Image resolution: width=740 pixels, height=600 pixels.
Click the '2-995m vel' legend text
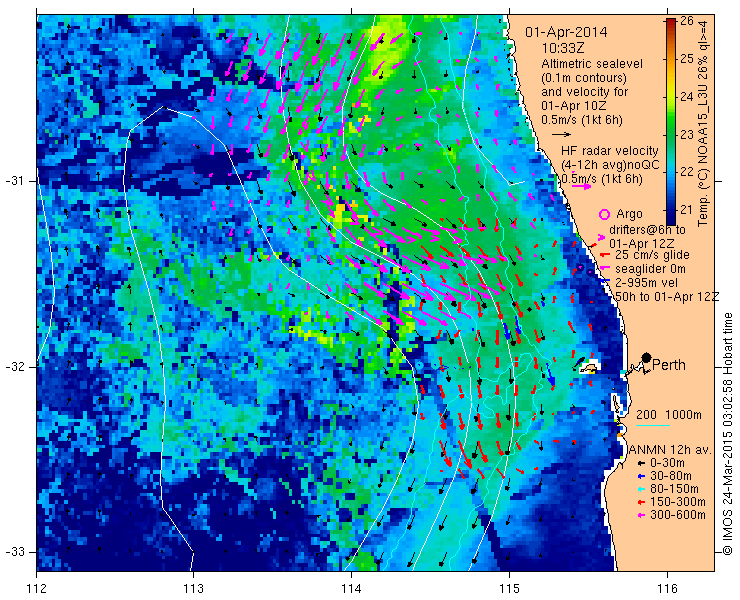pos(647,283)
